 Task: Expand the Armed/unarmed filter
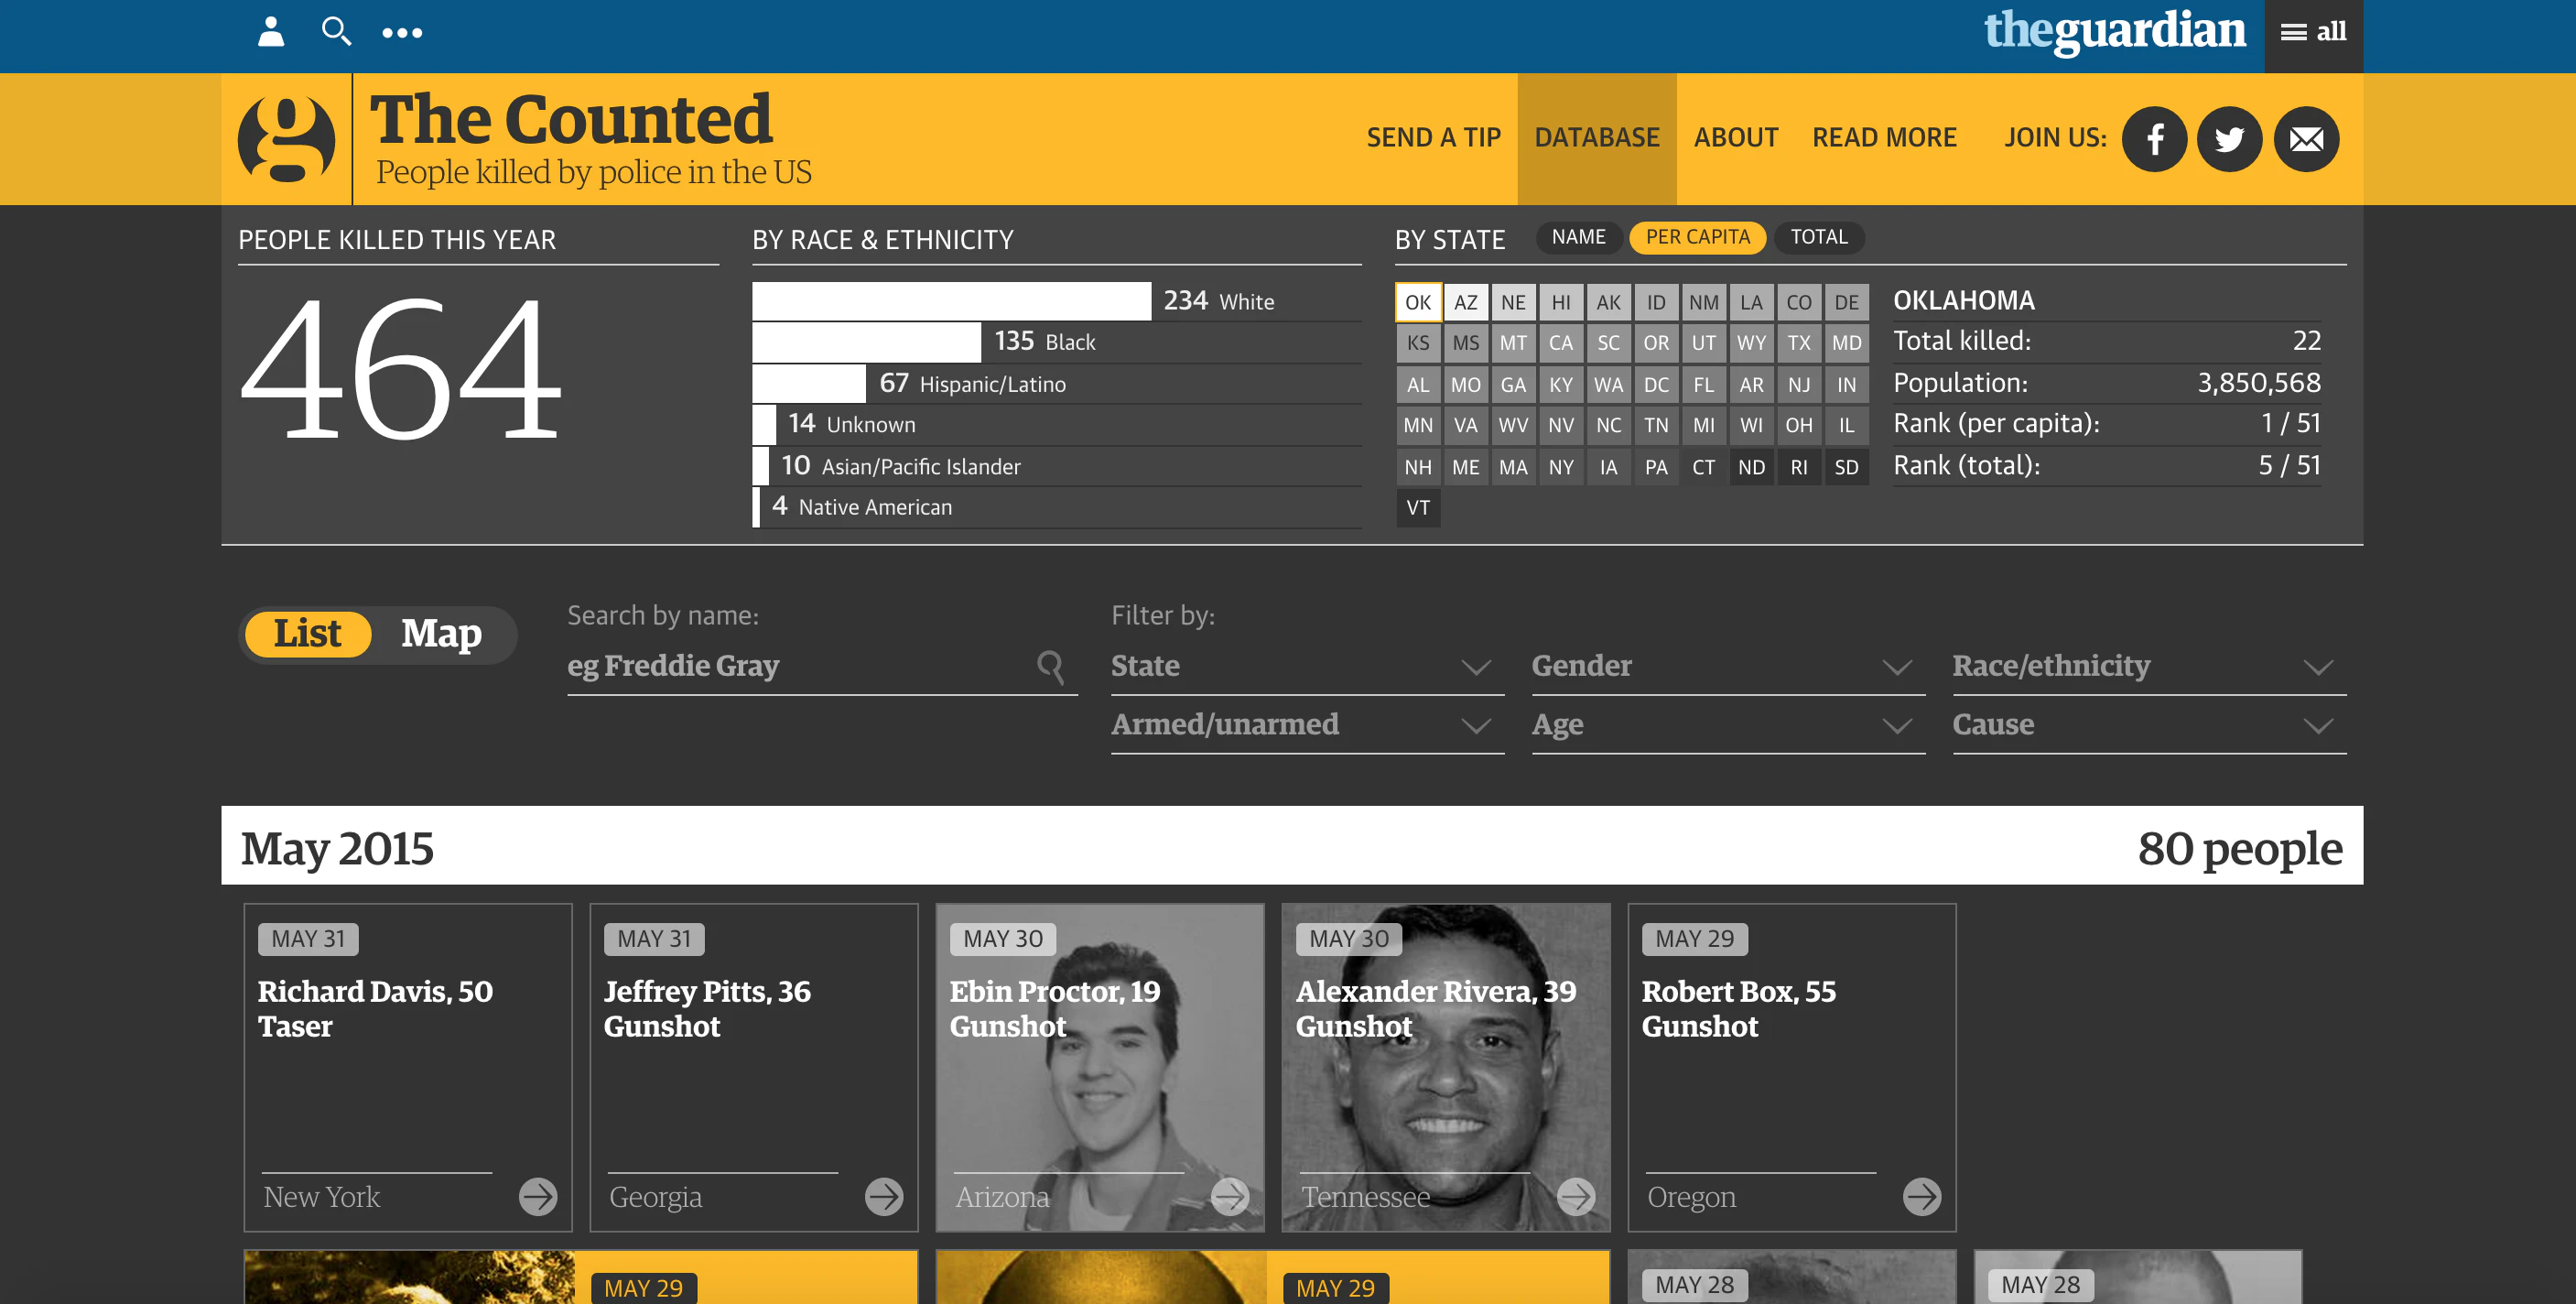[1306, 724]
